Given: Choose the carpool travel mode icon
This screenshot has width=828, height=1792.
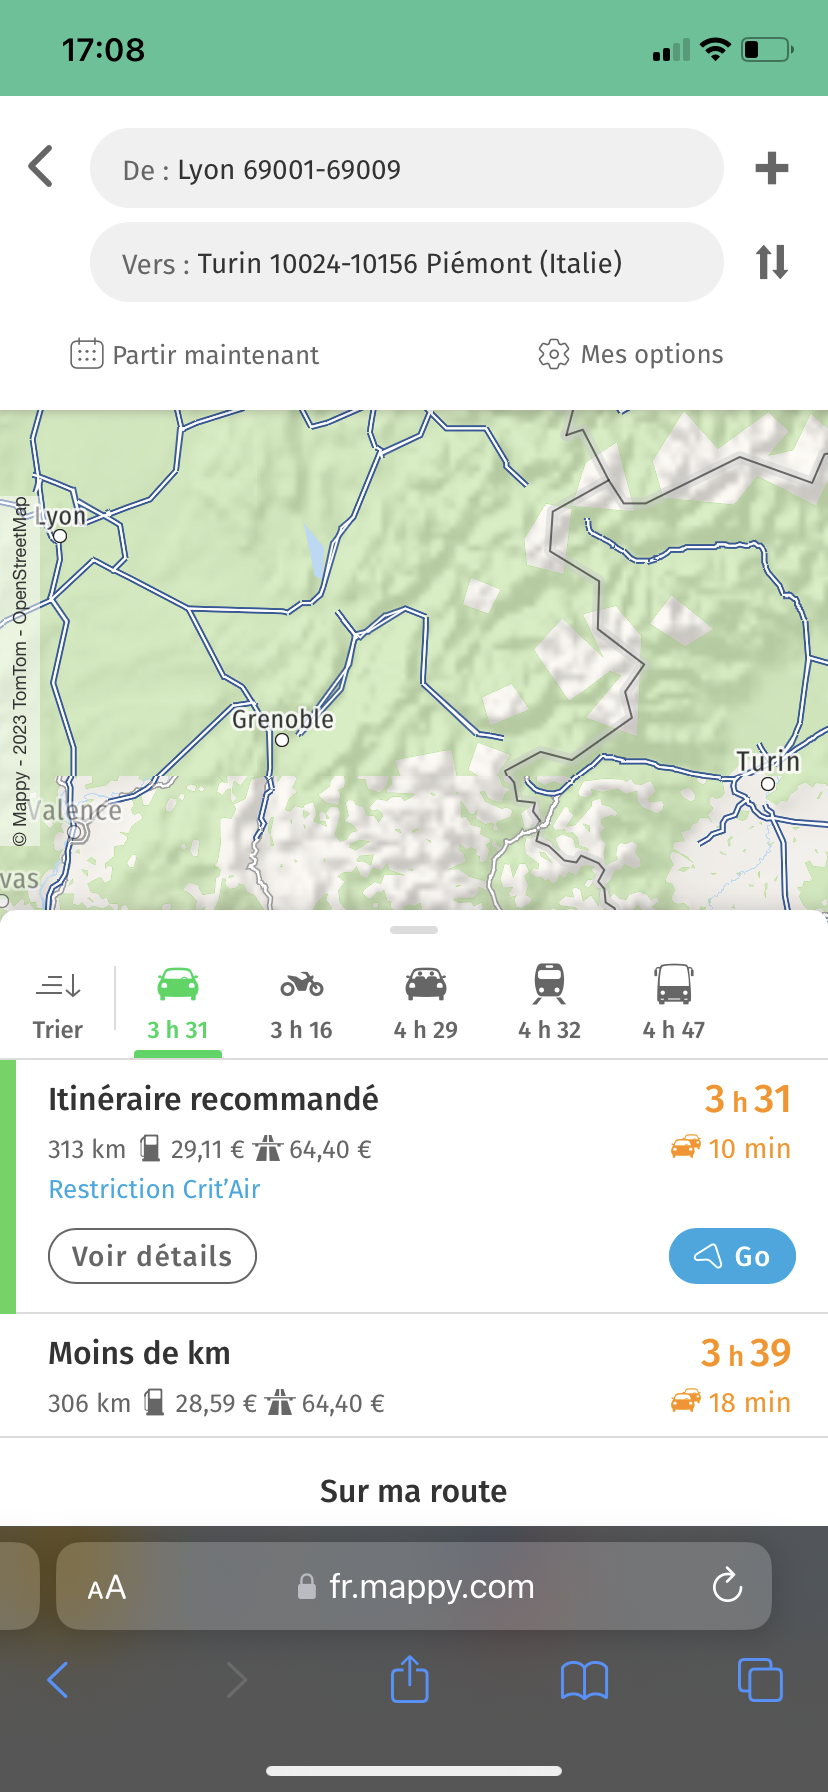Looking at the screenshot, I should click(x=425, y=1001).
